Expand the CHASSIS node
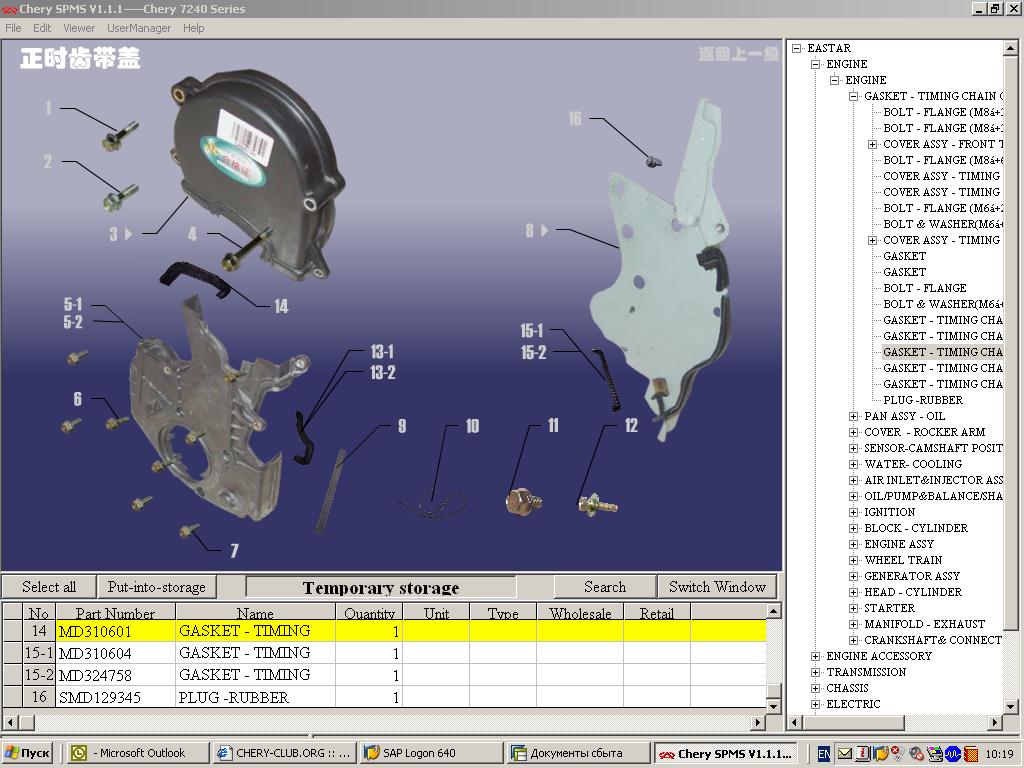Image resolution: width=1024 pixels, height=768 pixels. (x=815, y=688)
